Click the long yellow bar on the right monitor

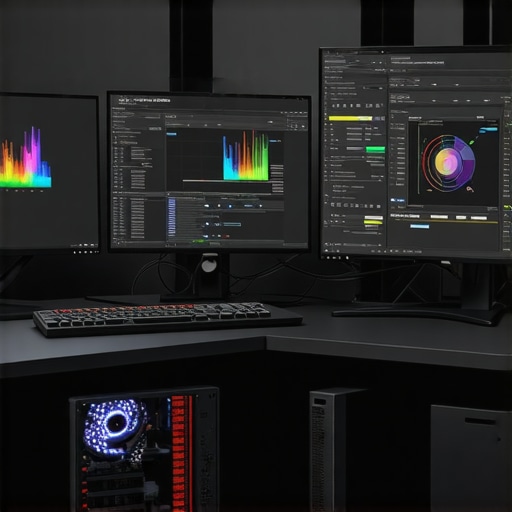350,118
